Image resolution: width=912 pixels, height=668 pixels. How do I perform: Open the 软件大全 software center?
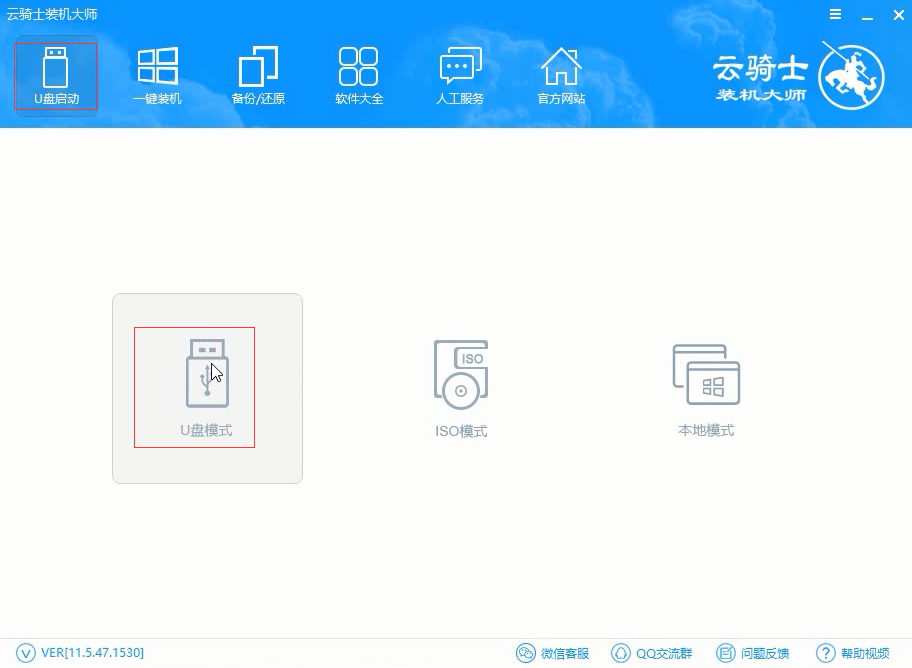click(358, 73)
